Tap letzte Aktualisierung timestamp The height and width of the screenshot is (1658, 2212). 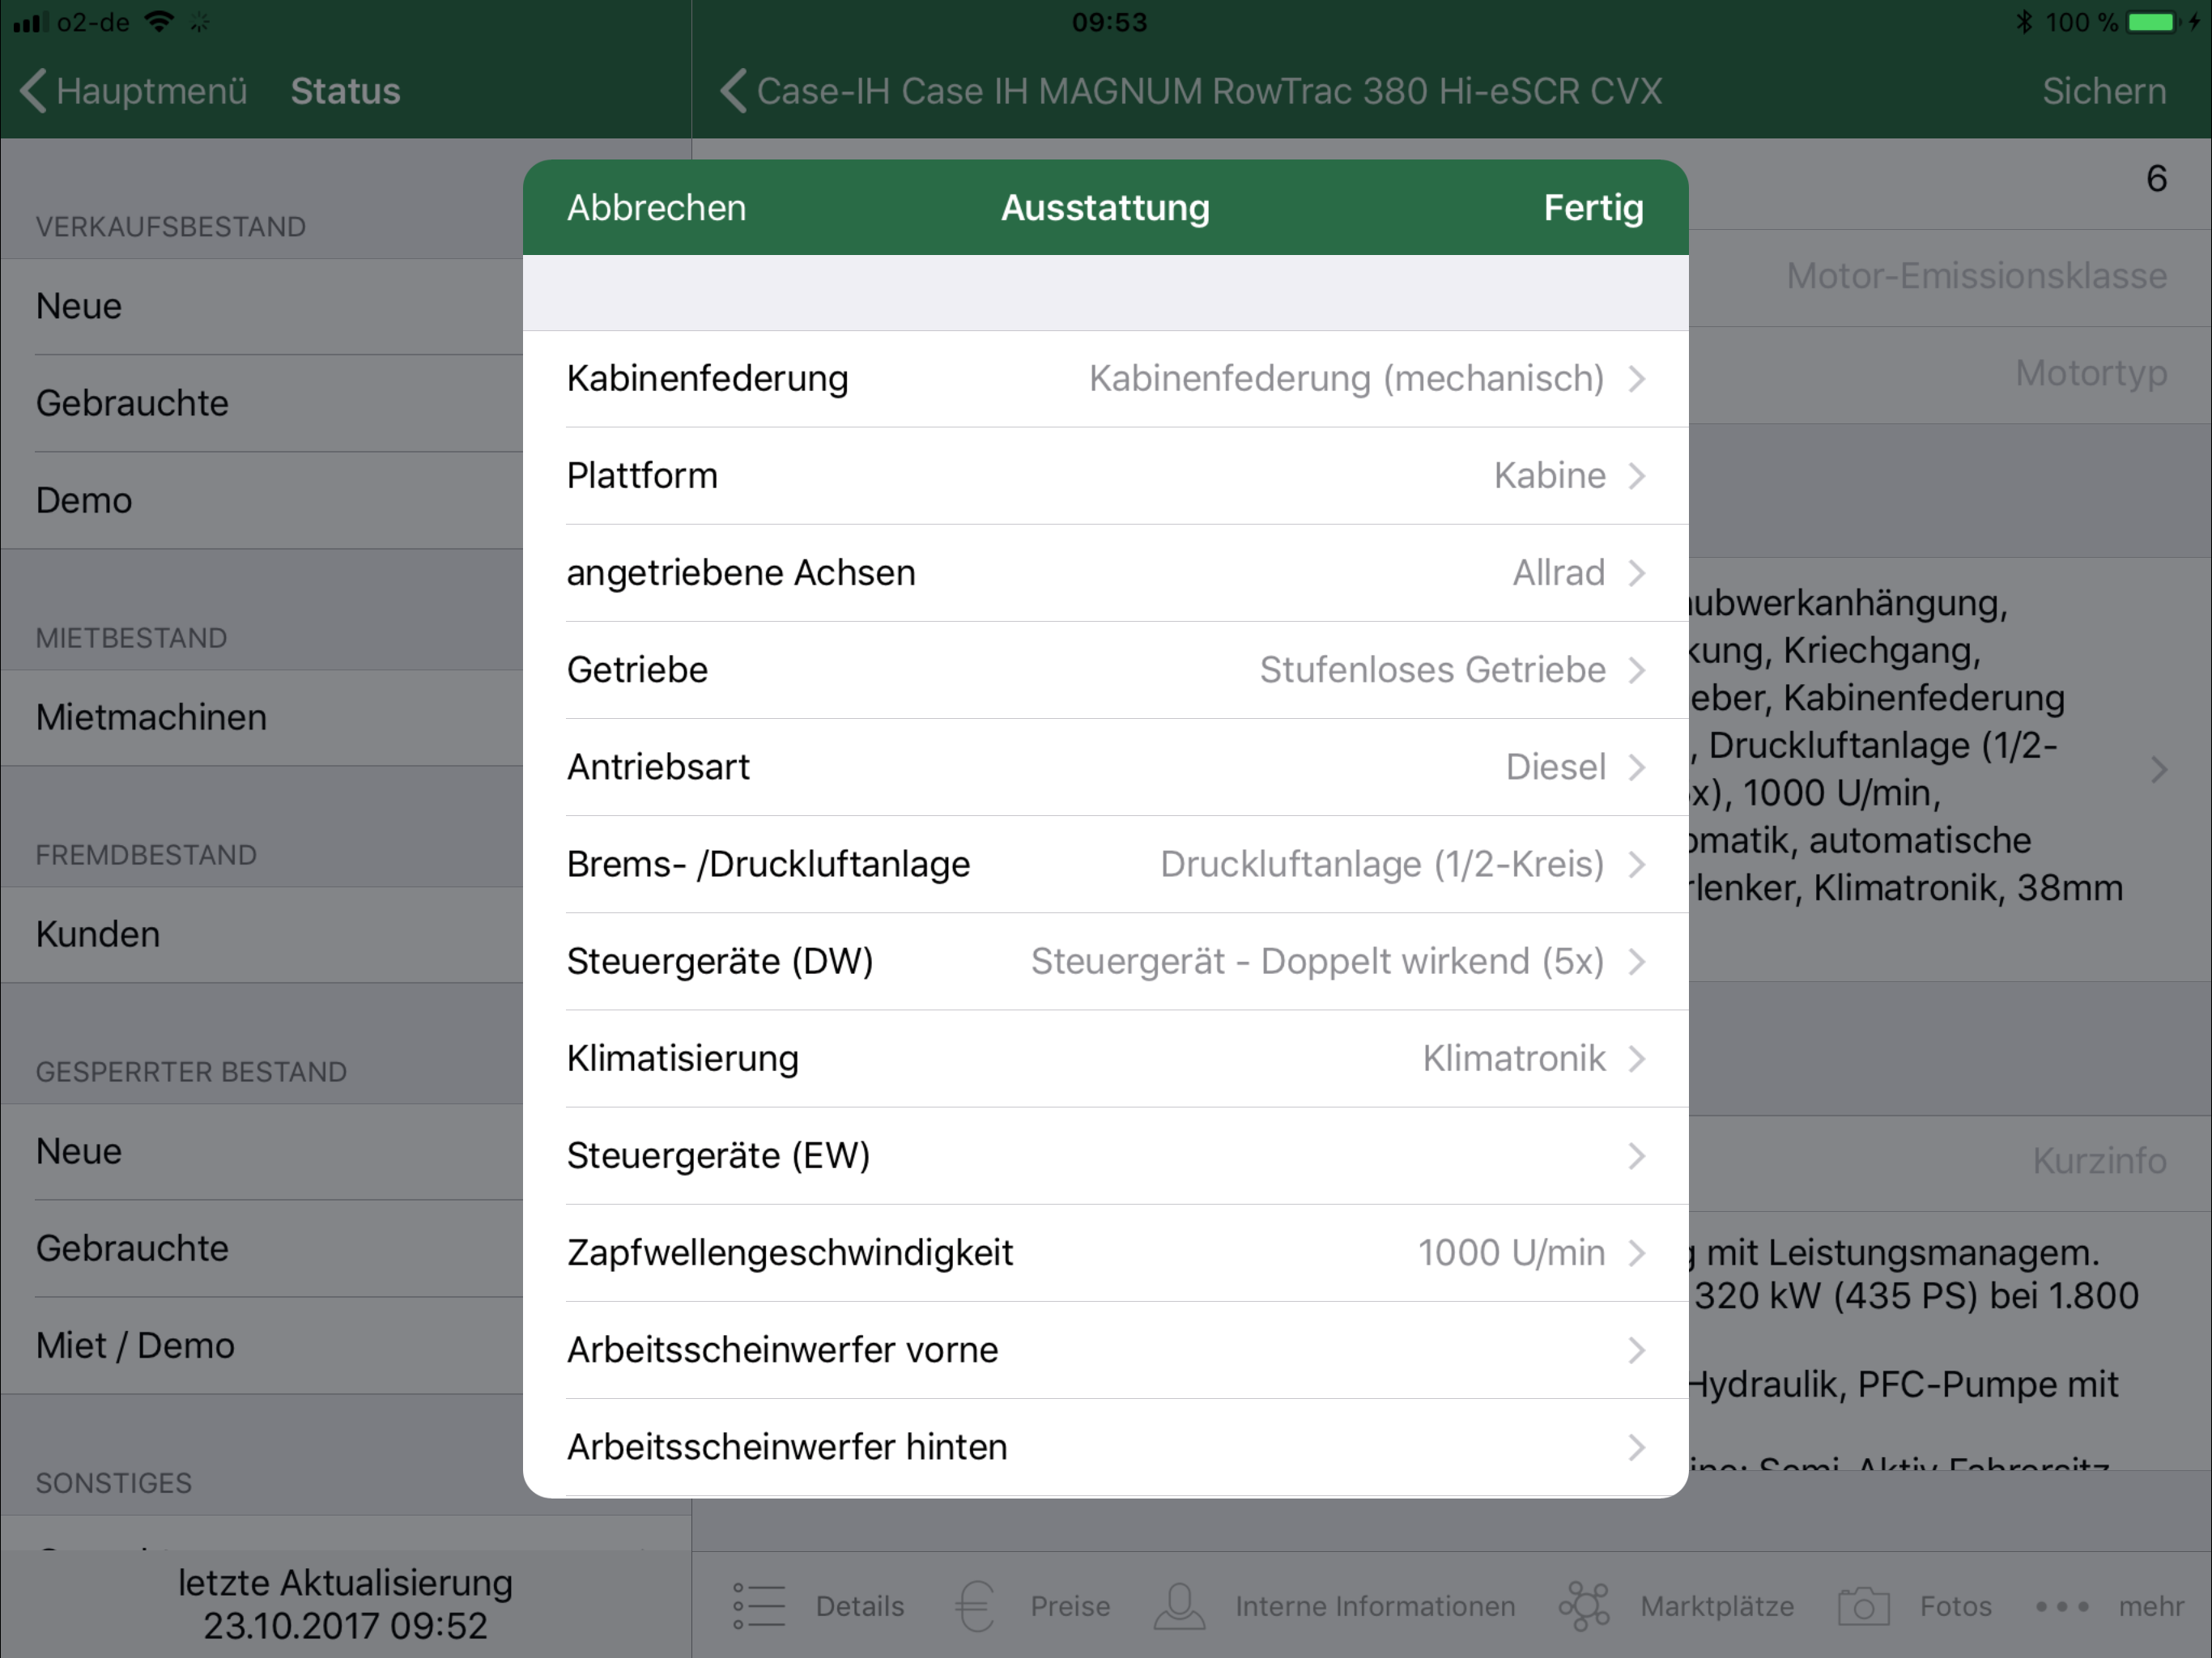345,1604
